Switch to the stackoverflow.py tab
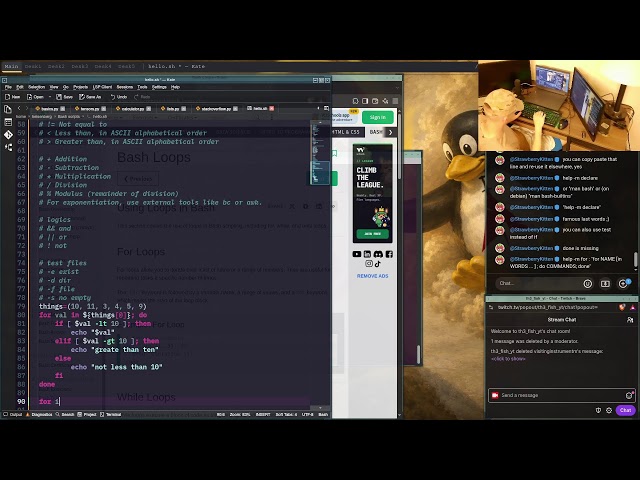Screen dimensions: 640x480 click(x=216, y=109)
